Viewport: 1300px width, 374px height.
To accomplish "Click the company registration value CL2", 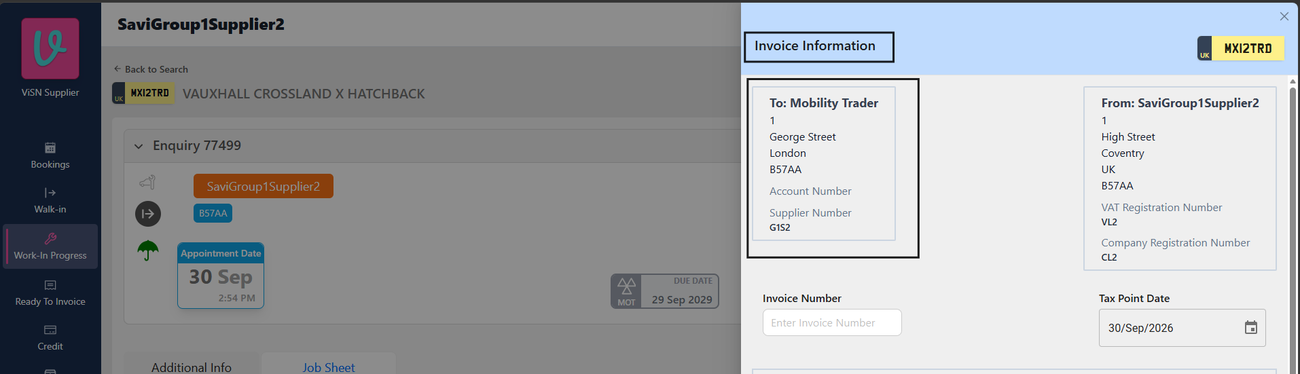I will click(1109, 257).
